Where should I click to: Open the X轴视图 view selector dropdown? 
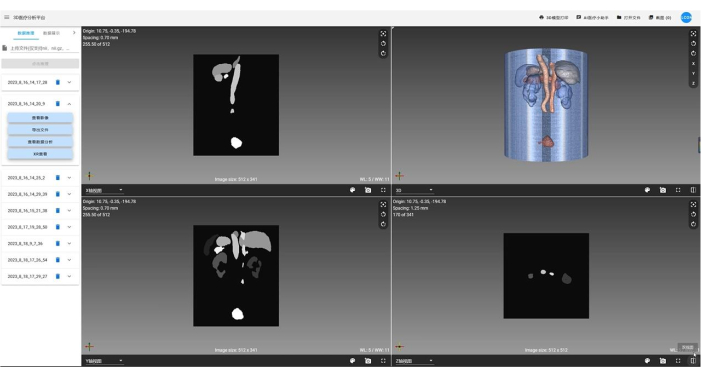104,190
